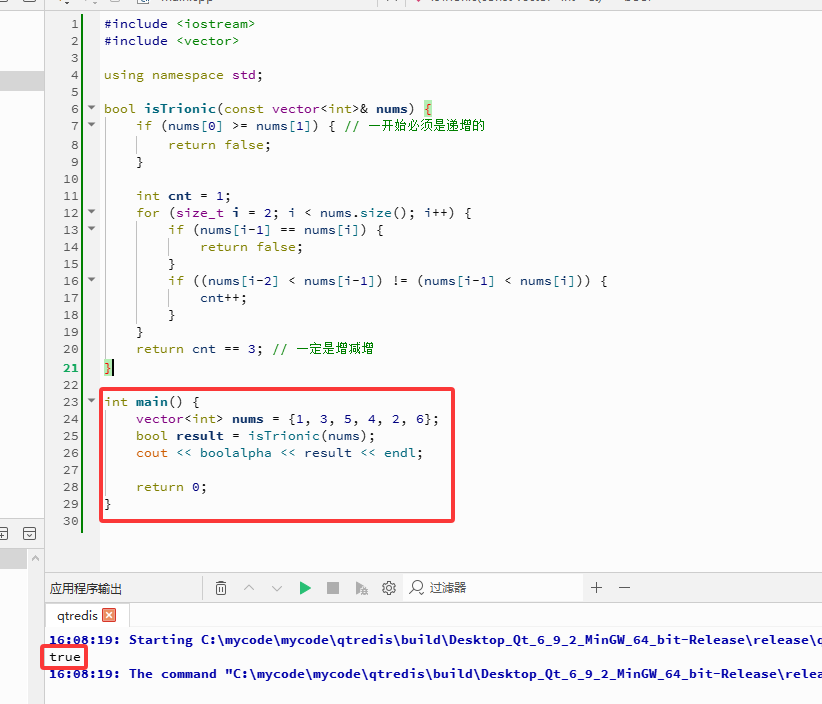Close the qtredis output tab
822x704 pixels.
coord(109,615)
